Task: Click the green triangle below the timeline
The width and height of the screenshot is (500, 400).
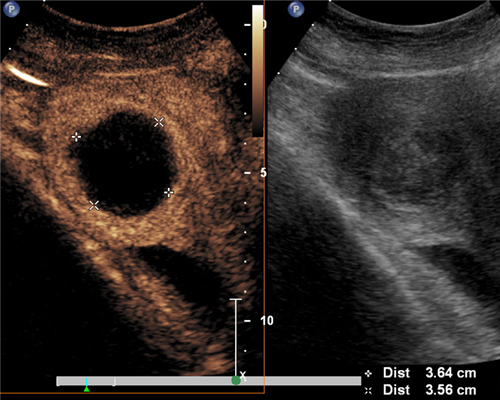Action: coord(87,389)
